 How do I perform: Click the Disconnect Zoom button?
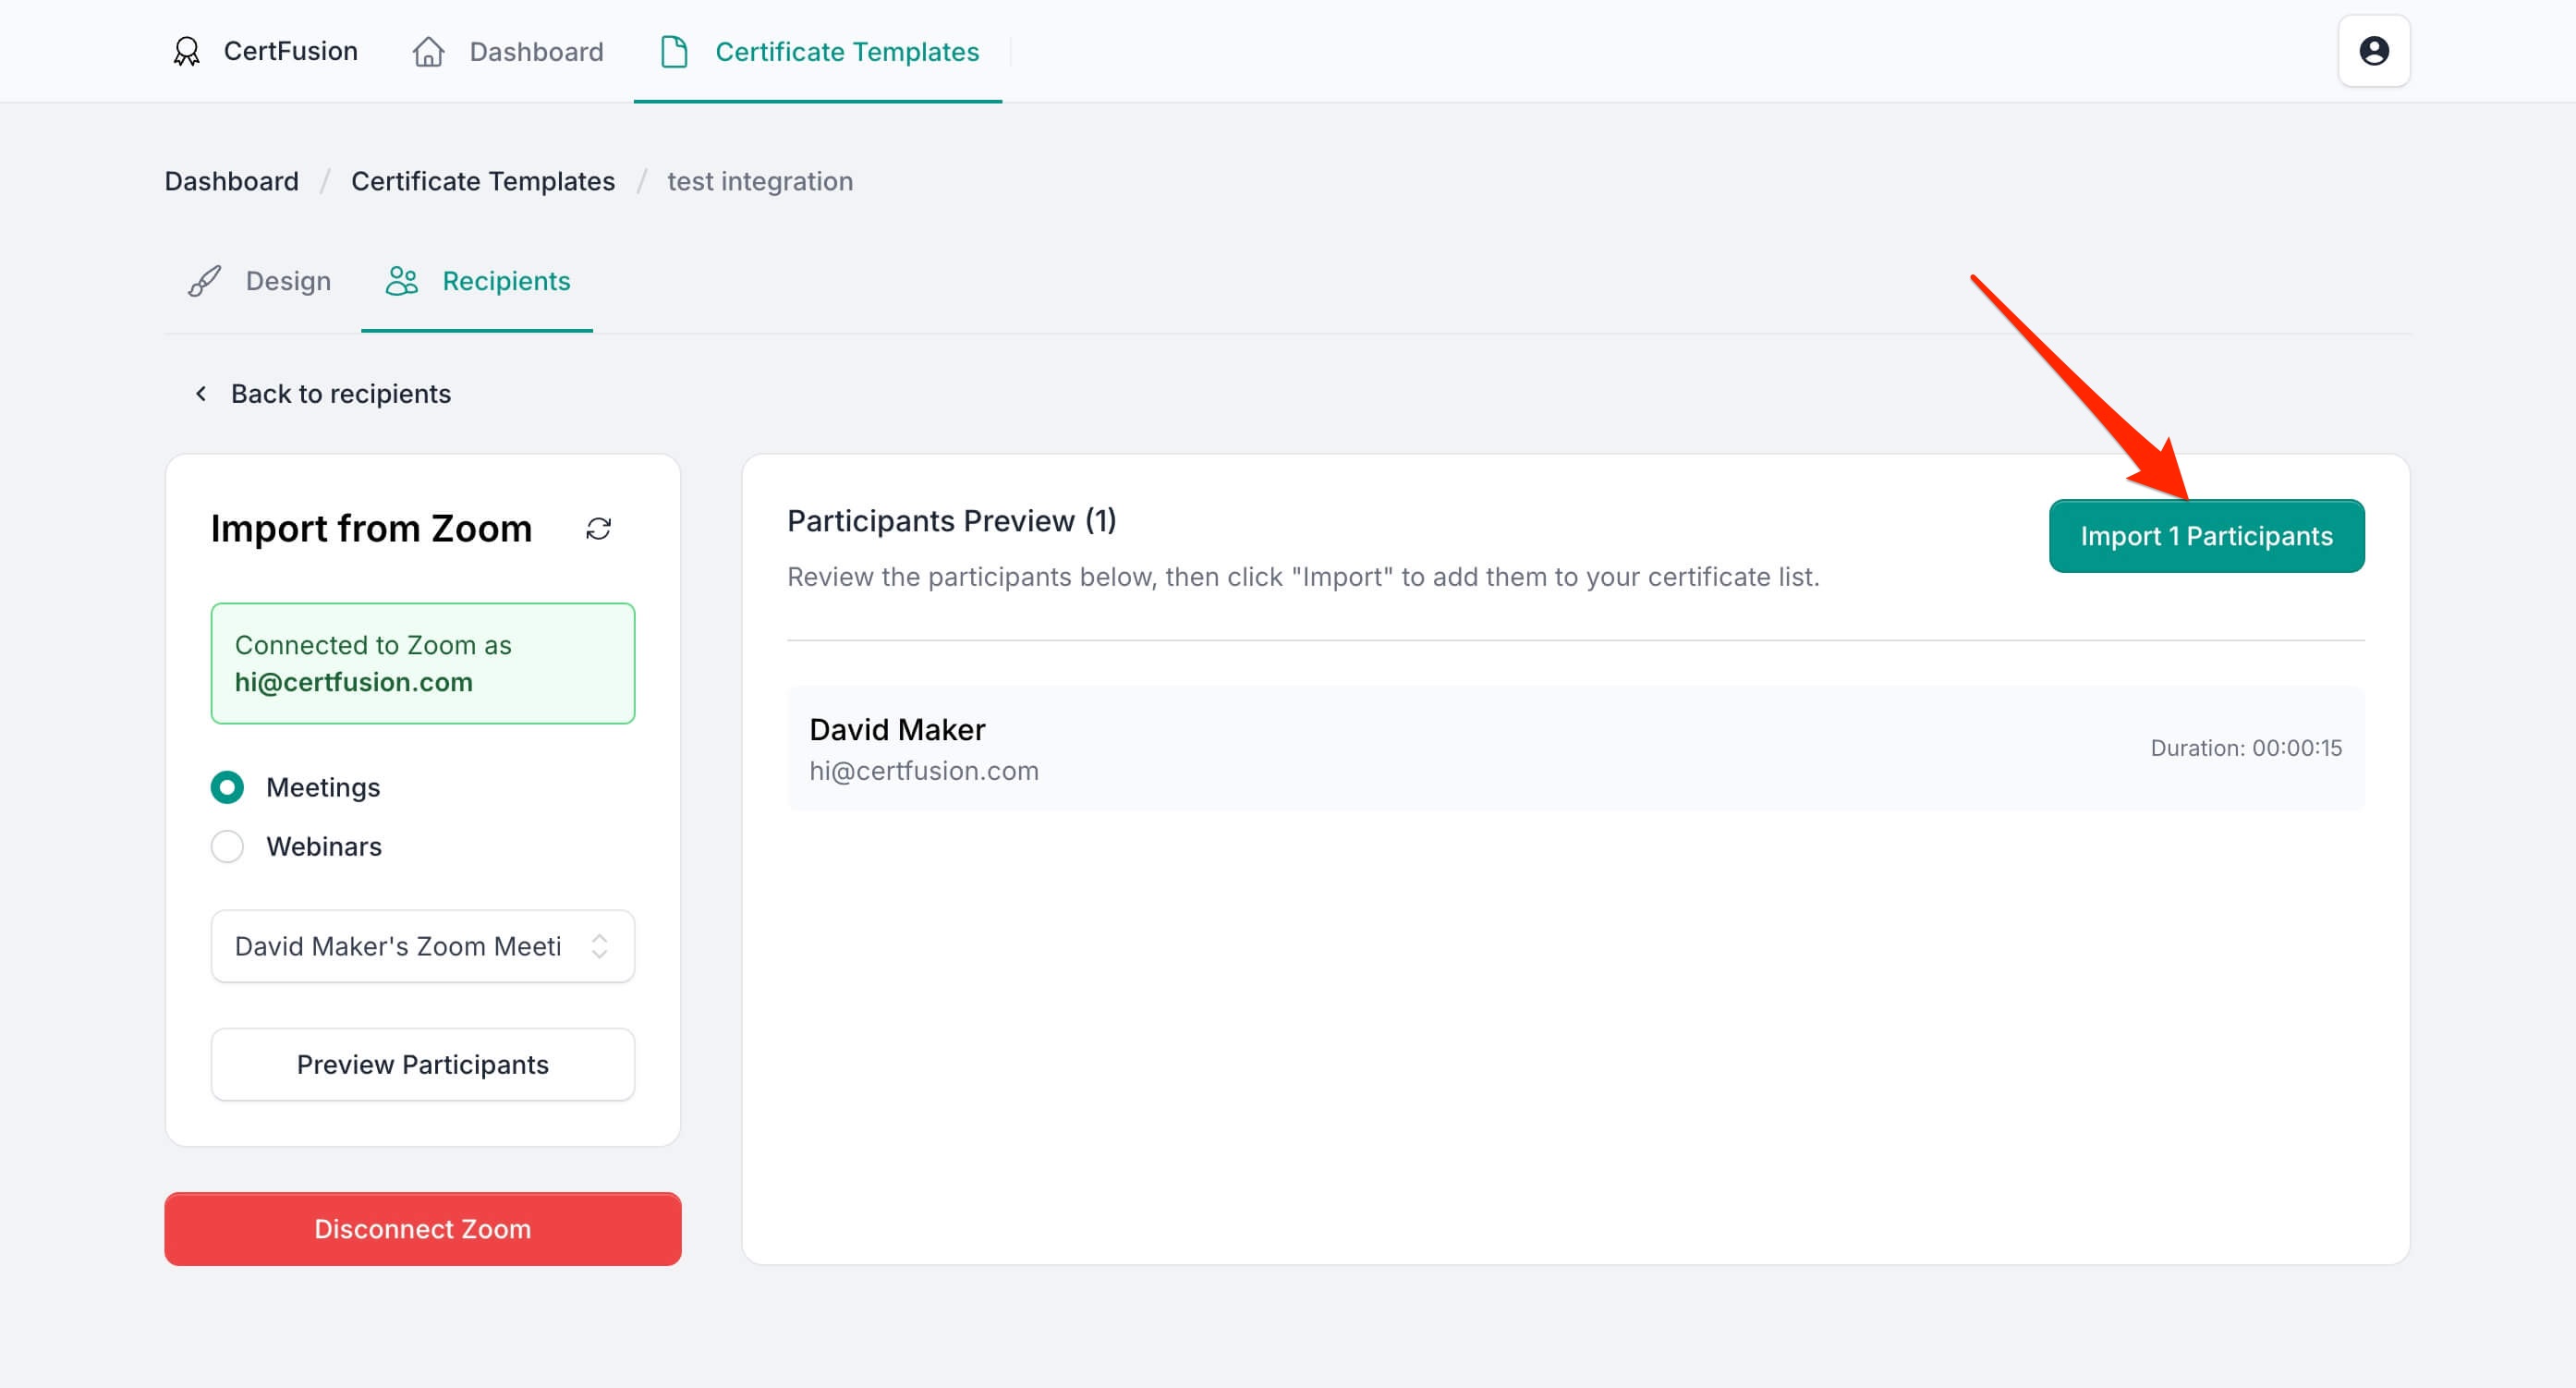point(422,1229)
